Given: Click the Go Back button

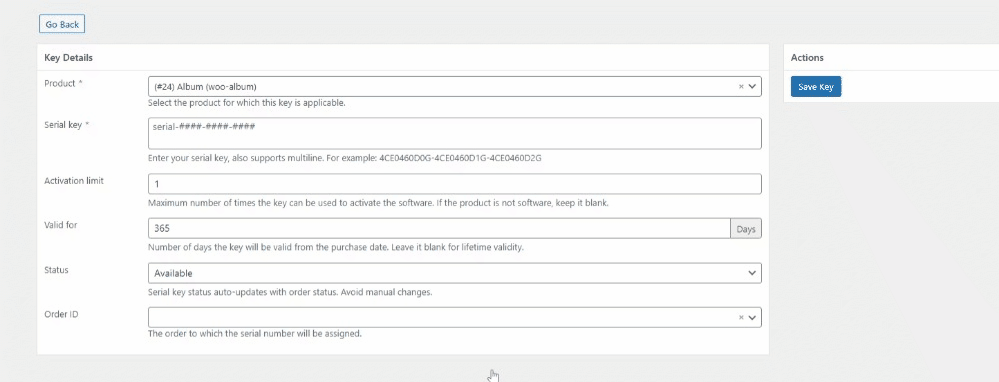Looking at the screenshot, I should [x=62, y=24].
